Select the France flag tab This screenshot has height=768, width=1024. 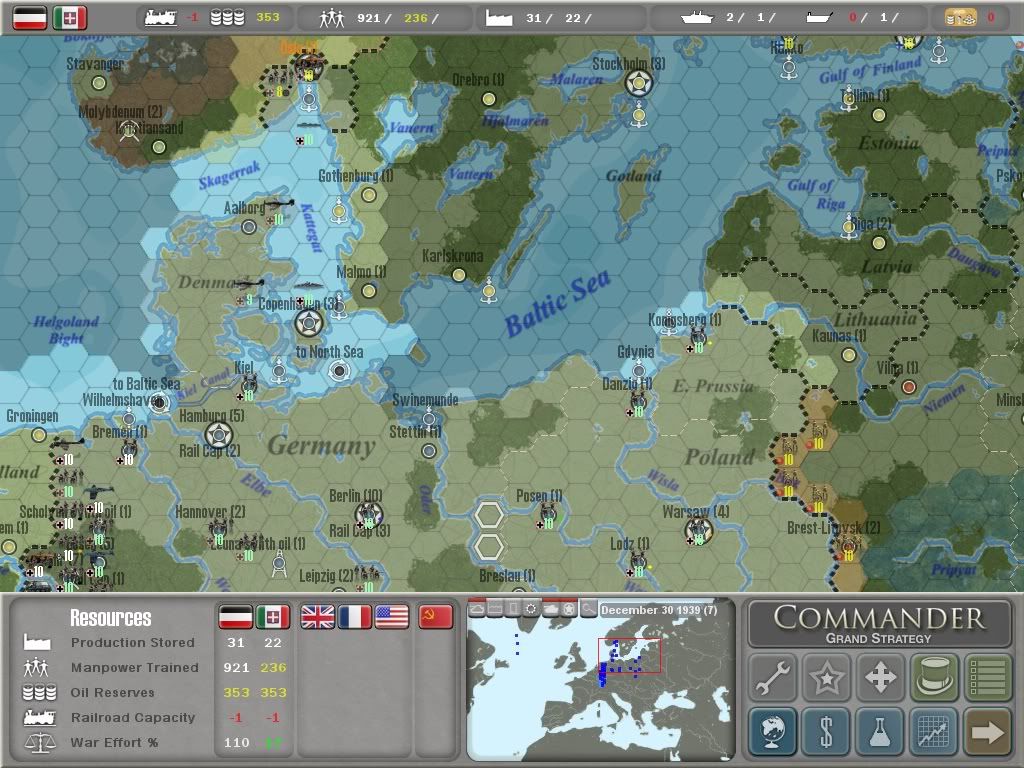[x=355, y=616]
